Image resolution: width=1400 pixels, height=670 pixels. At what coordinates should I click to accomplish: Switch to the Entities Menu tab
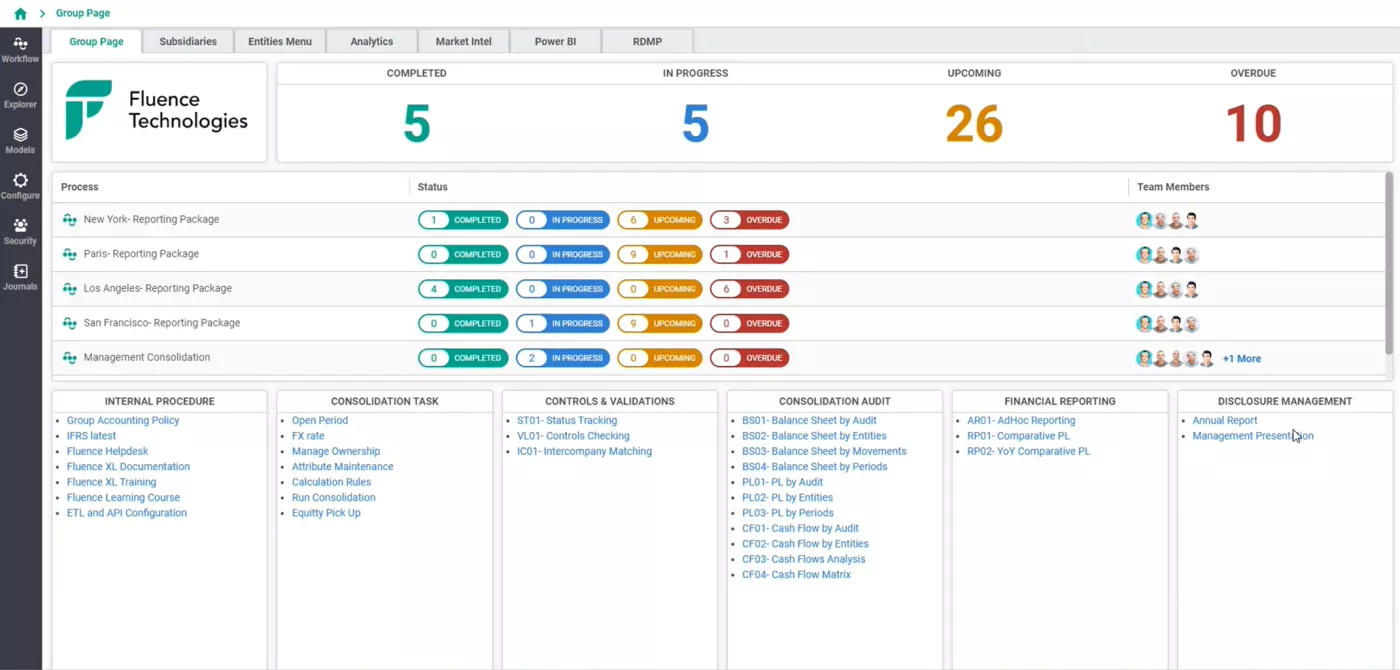[x=280, y=41]
